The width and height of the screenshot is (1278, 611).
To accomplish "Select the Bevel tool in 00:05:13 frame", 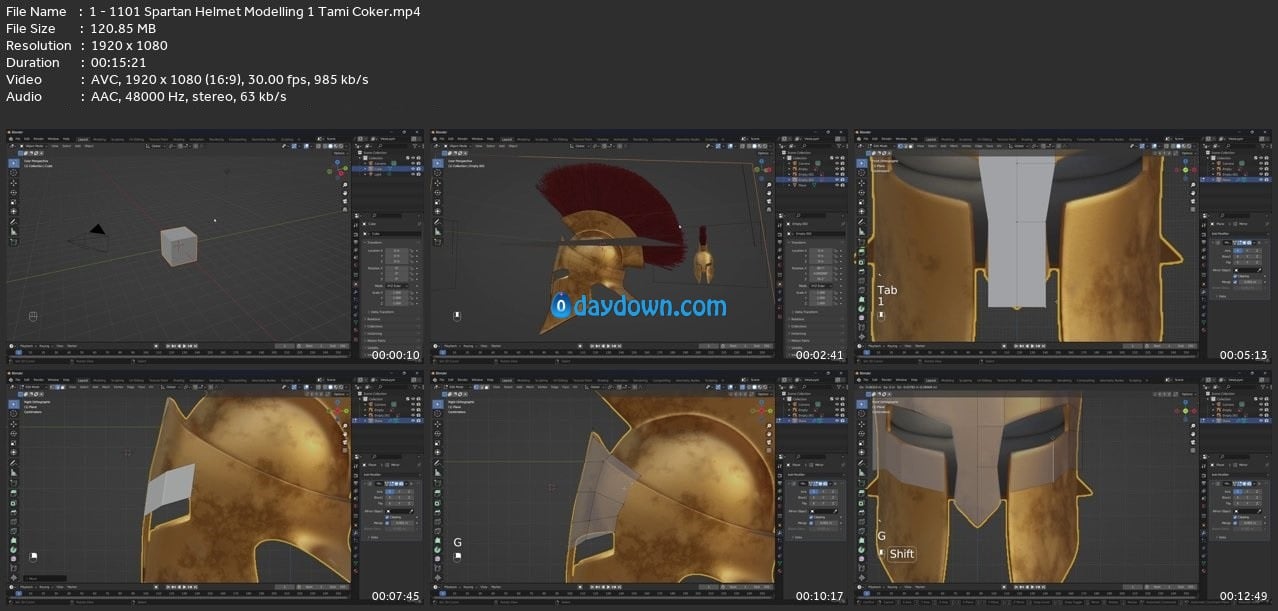I will coord(862,271).
